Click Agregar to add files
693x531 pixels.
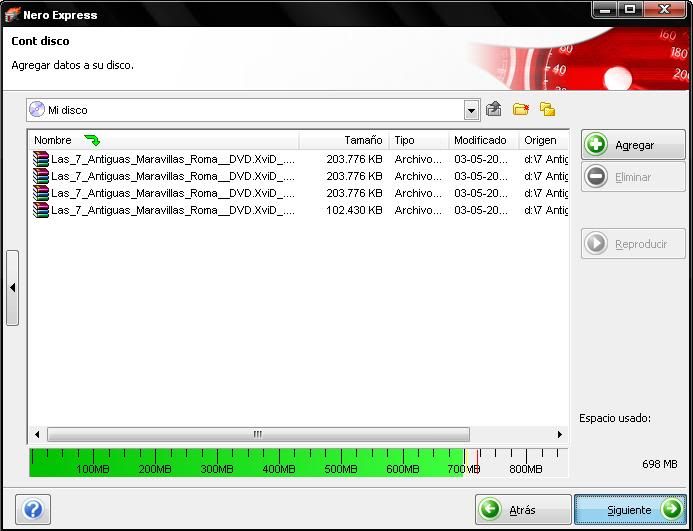pos(633,145)
